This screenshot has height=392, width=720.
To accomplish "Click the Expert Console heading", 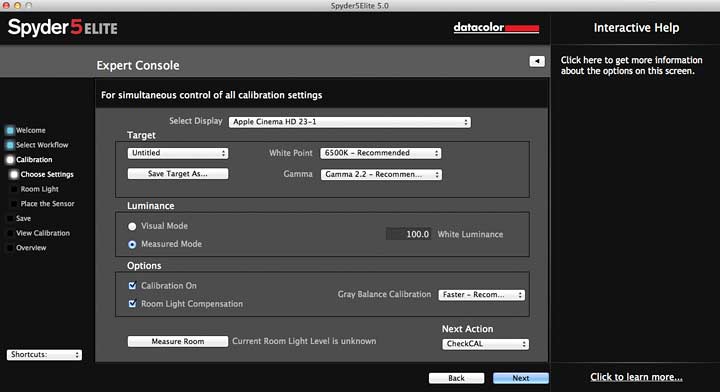I will click(138, 66).
